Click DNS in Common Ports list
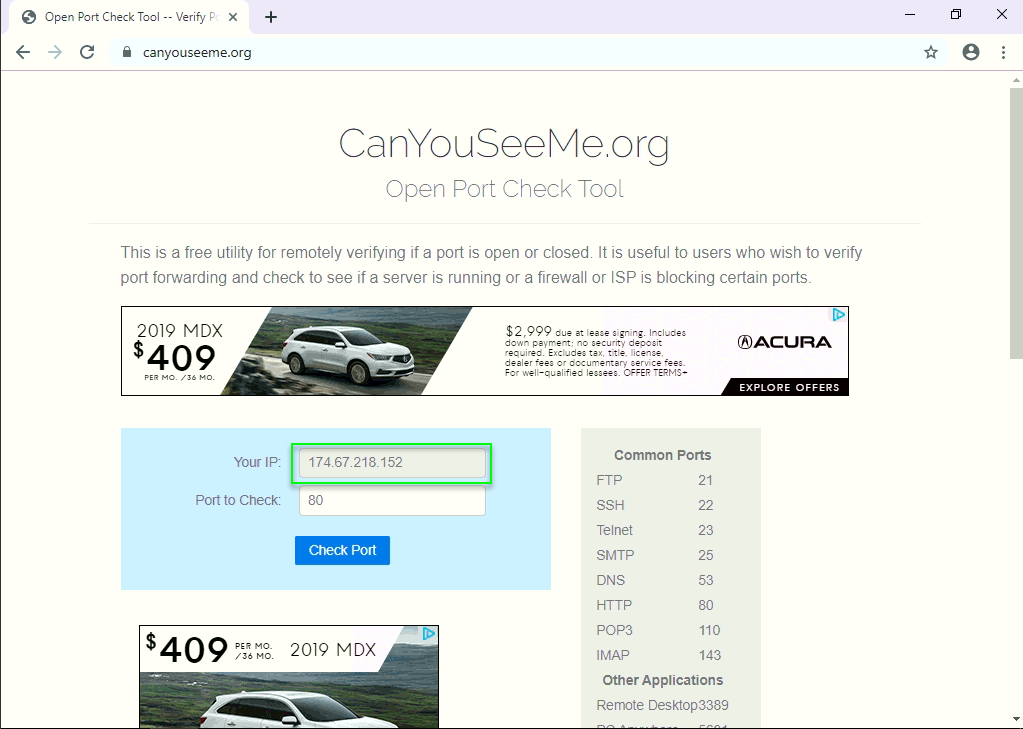 point(611,580)
